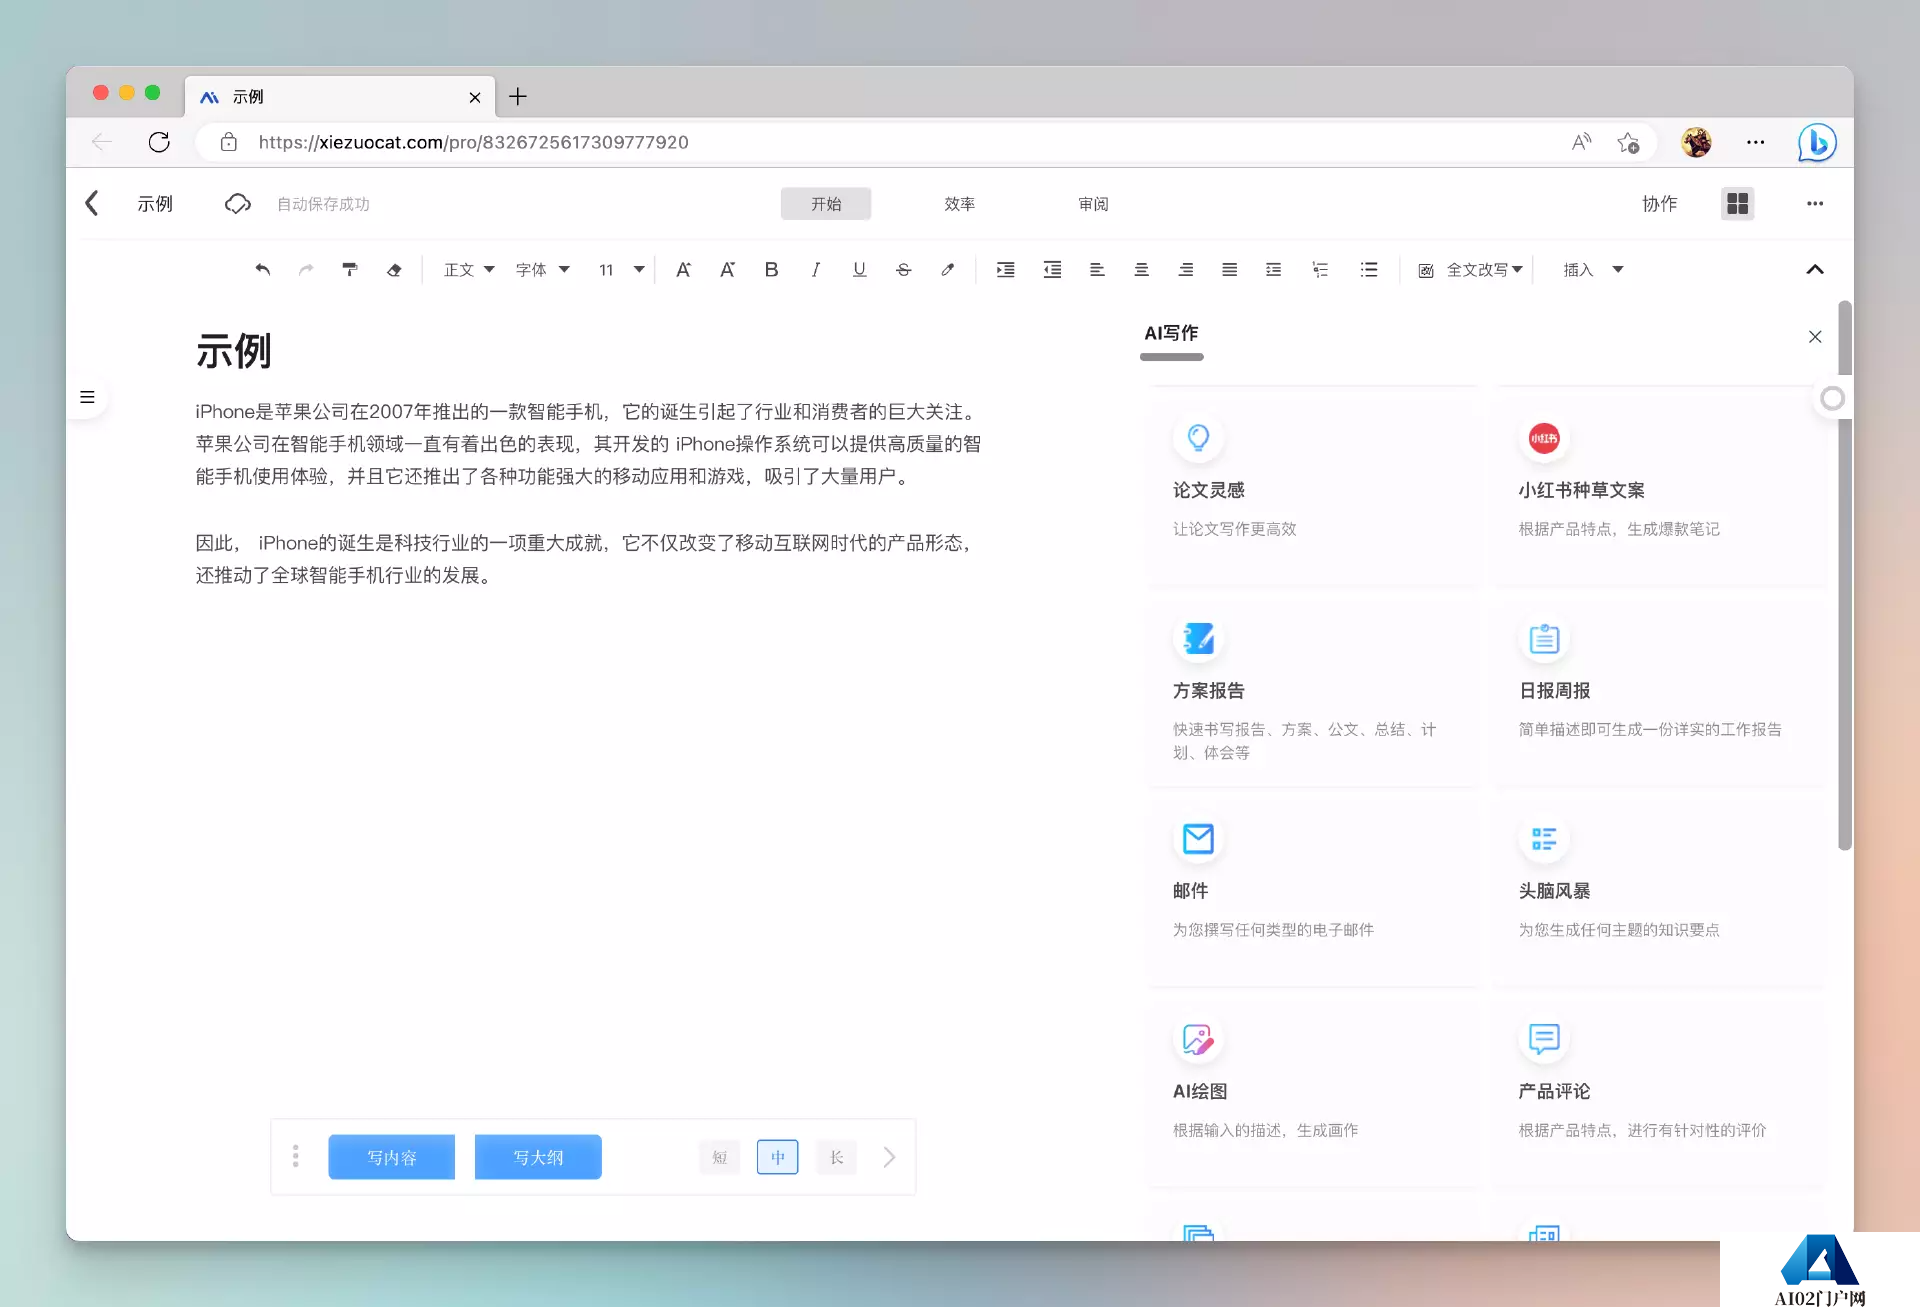Image resolution: width=1920 pixels, height=1307 pixels.
Task: Increase paragraph indent
Action: (x=1005, y=269)
